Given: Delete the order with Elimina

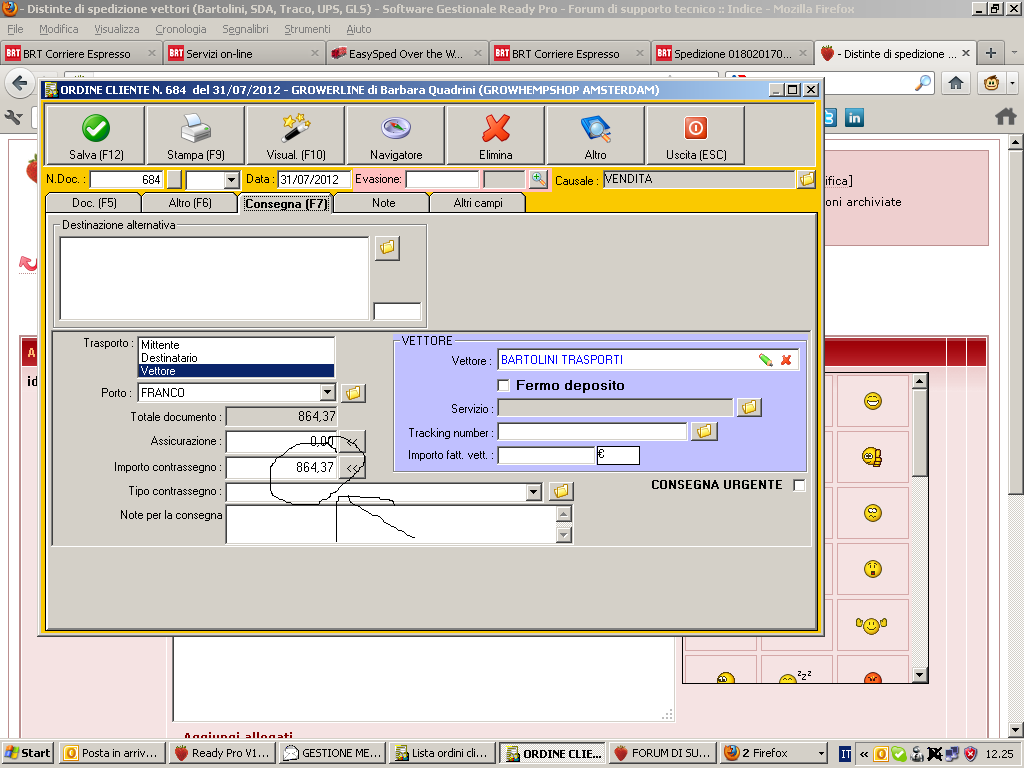Looking at the screenshot, I should 496,135.
